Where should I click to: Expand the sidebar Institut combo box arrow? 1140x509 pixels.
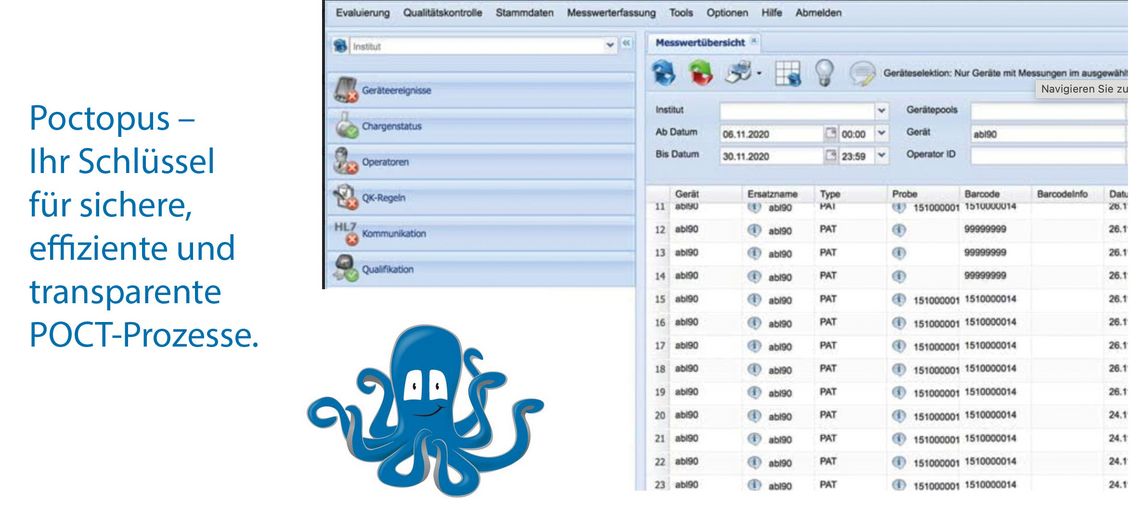click(610, 45)
